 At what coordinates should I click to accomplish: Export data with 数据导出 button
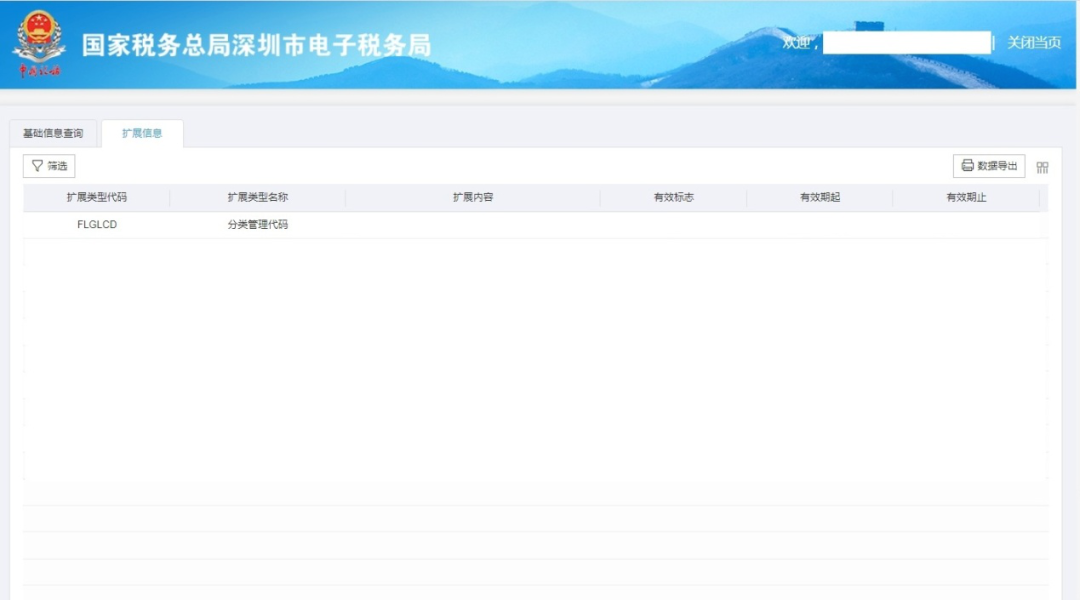pos(988,166)
